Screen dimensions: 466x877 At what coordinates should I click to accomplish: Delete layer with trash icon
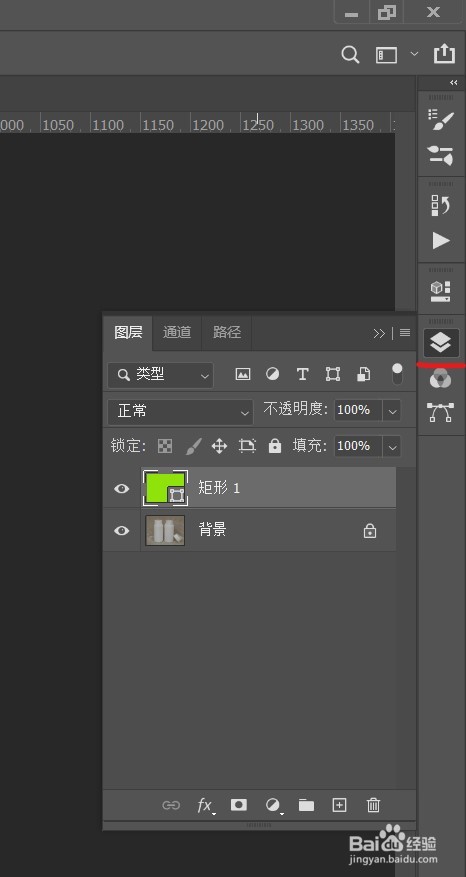click(x=373, y=805)
